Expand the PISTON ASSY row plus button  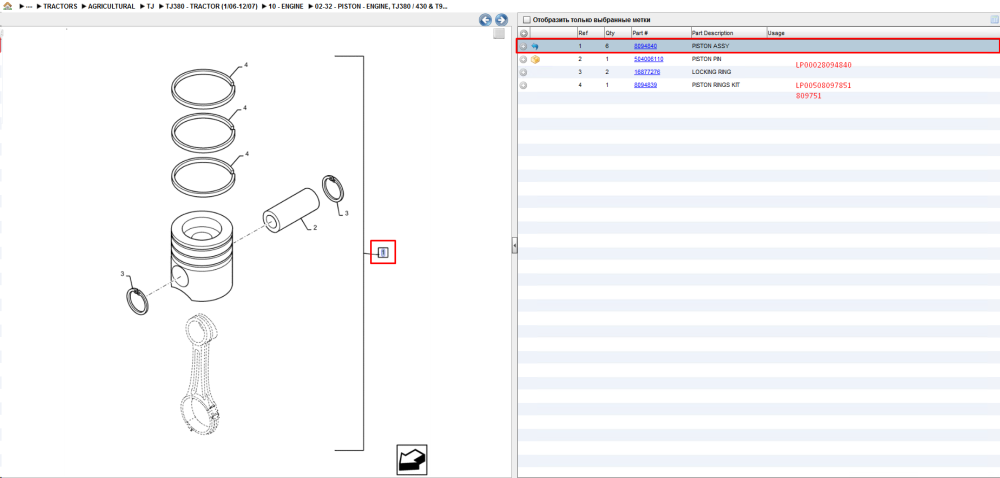[x=524, y=47]
